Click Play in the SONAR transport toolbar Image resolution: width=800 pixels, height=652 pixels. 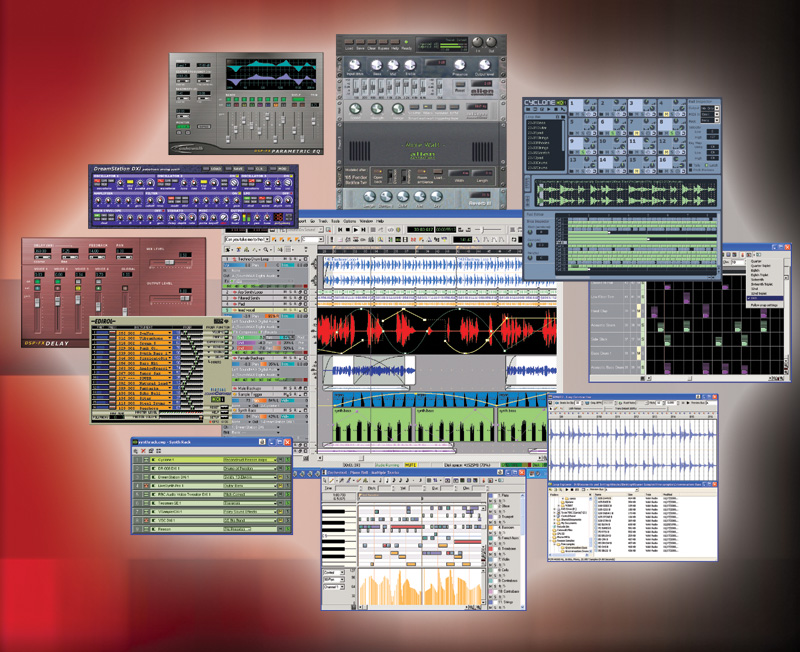coord(356,230)
